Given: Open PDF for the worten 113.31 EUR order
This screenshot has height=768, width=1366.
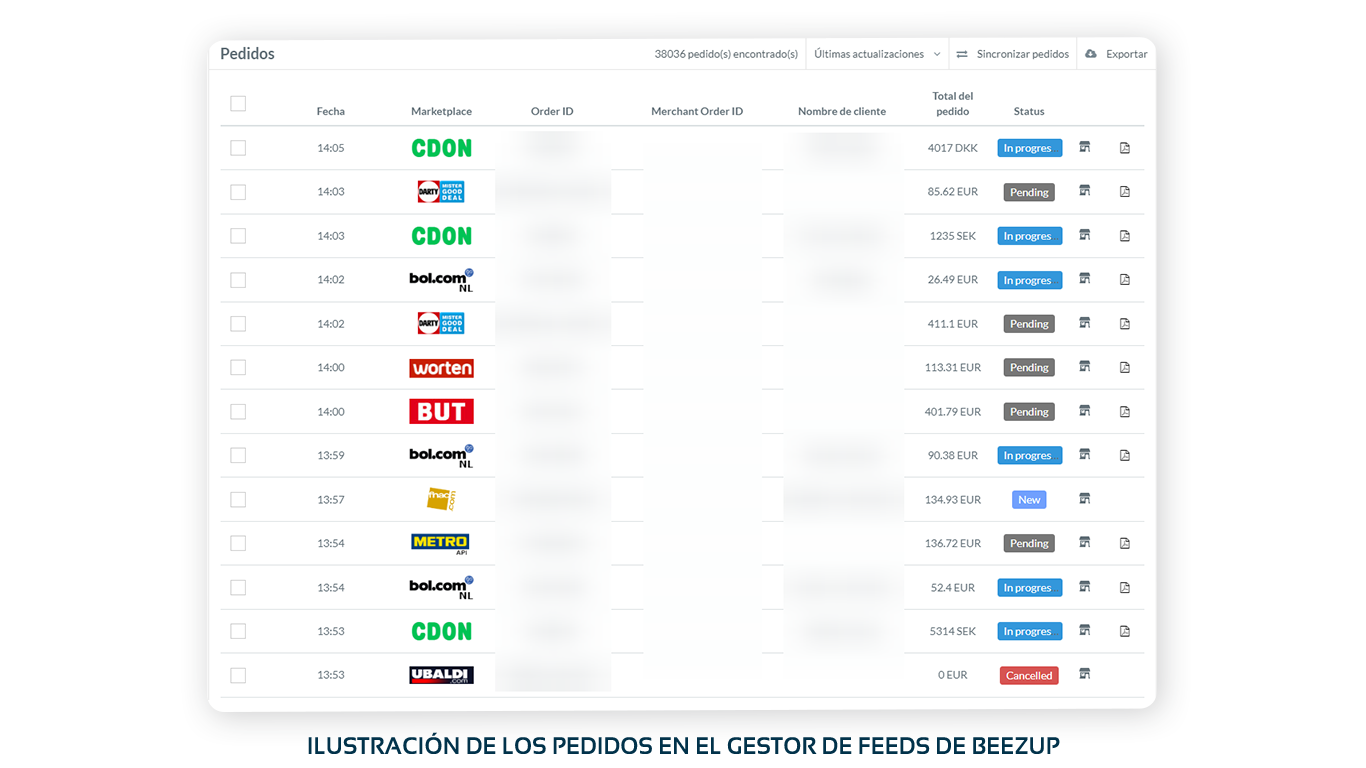Looking at the screenshot, I should [x=1125, y=368].
